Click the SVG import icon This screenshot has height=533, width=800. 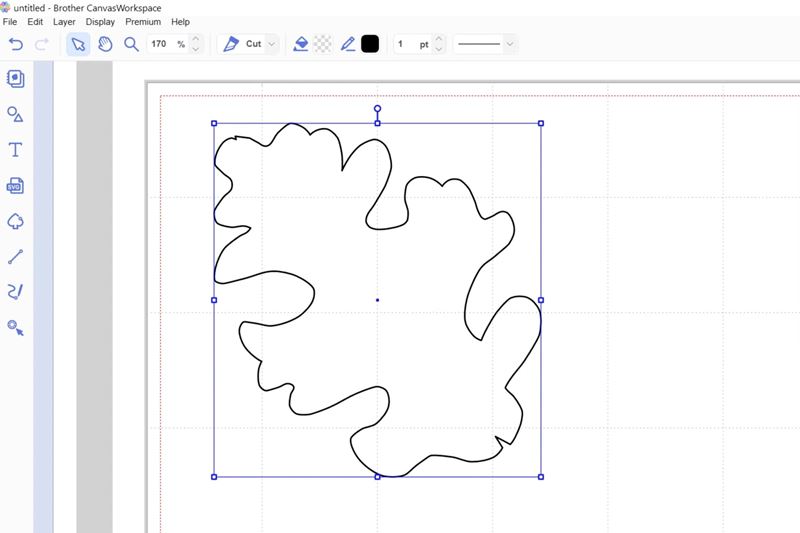point(15,186)
